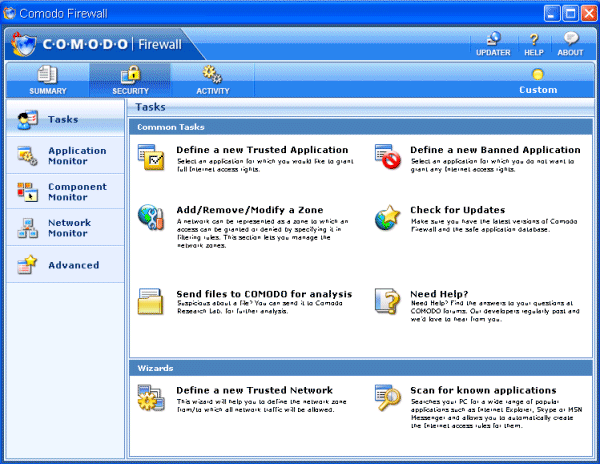Click the Need Help? heading link
Image resolution: width=600 pixels, height=464 pixels.
coord(439,294)
